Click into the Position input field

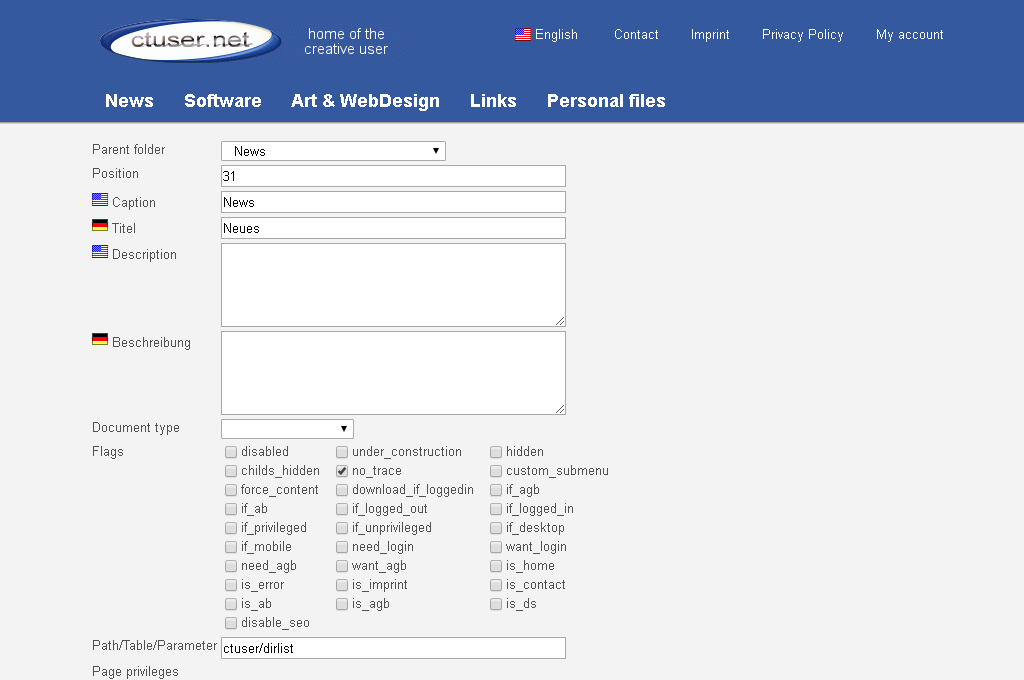pos(393,176)
